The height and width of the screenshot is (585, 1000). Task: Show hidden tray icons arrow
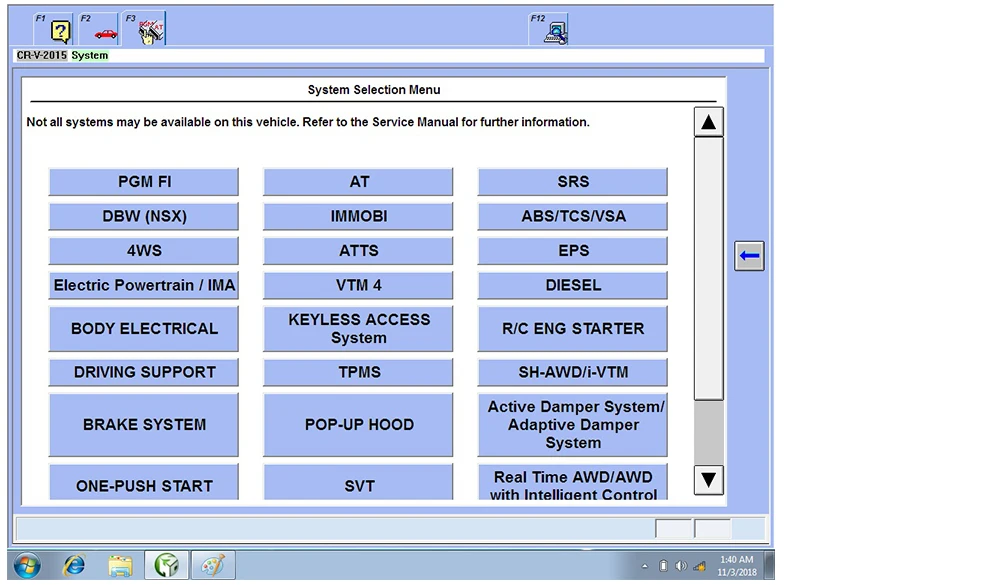click(x=645, y=566)
